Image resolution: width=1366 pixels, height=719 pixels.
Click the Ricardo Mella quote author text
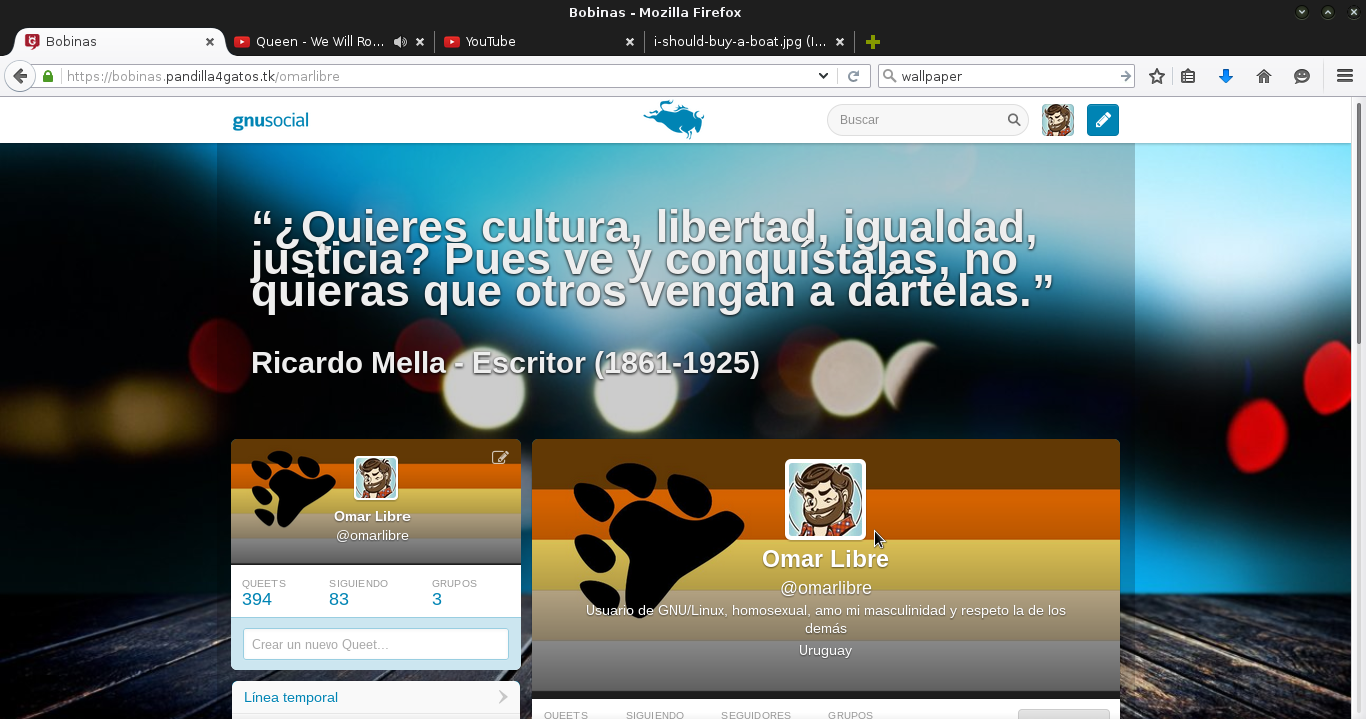coord(505,362)
